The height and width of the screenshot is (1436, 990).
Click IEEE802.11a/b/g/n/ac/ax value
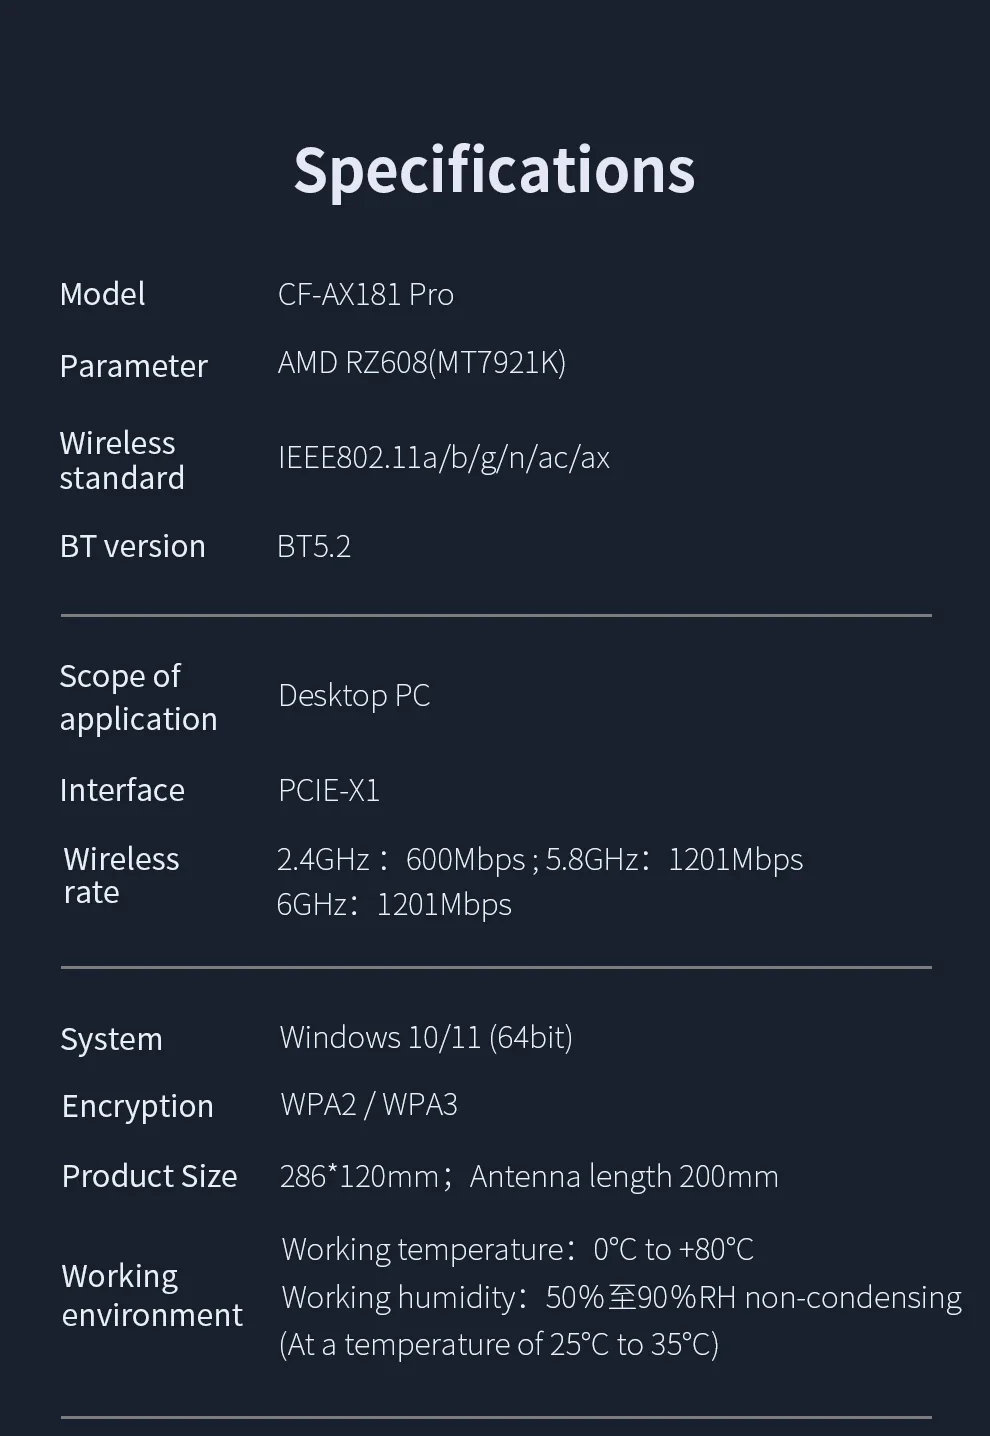click(x=443, y=457)
